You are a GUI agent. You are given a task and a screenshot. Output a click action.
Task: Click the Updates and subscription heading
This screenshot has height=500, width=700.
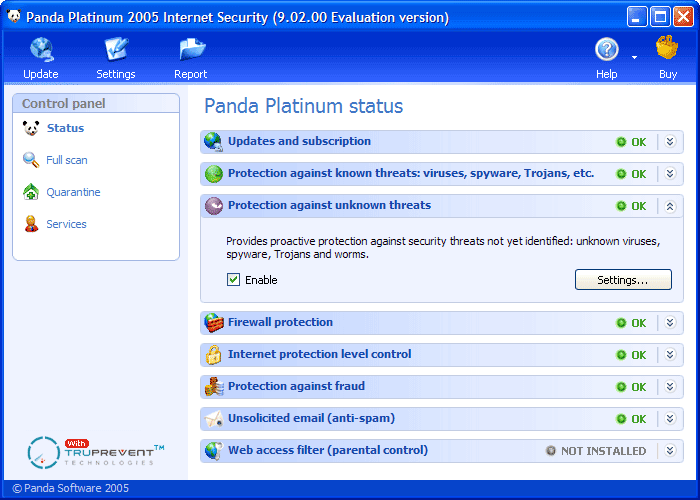click(299, 141)
